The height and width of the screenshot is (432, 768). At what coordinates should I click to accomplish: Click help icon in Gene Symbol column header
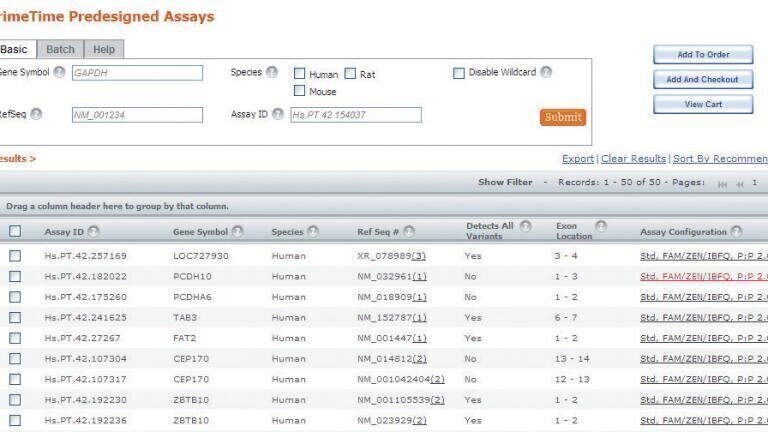(238, 231)
